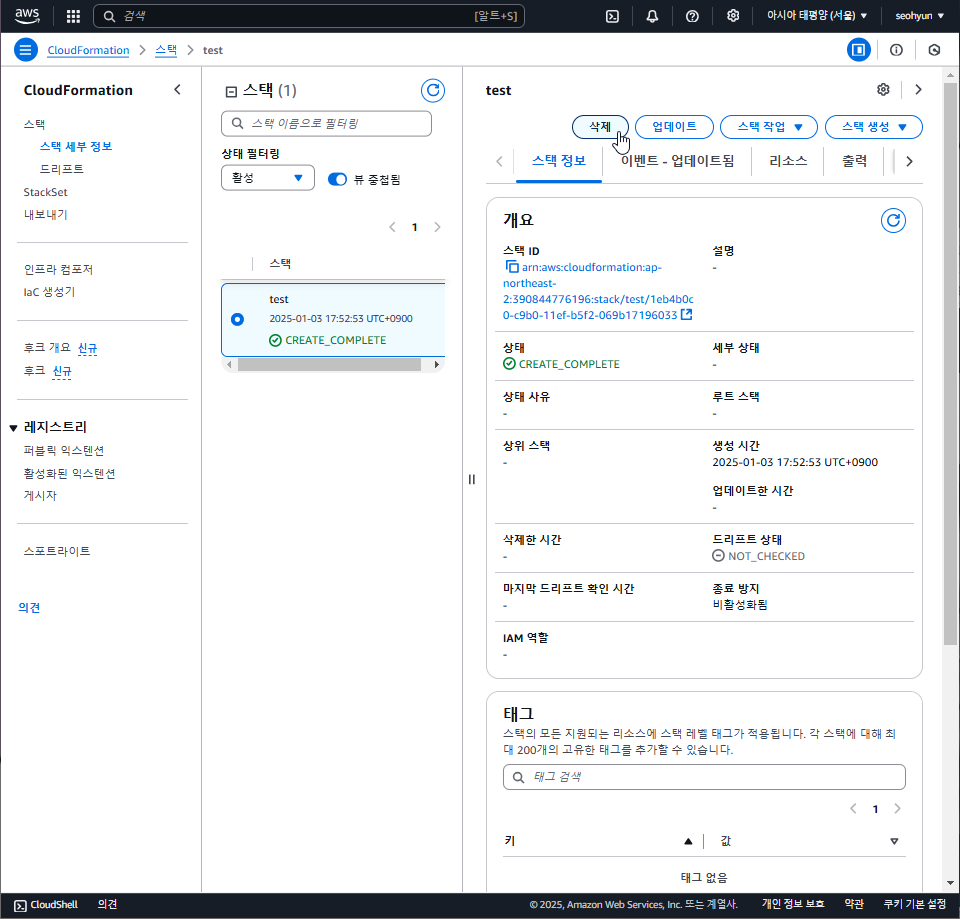
Task: Open Drift in the sidebar
Action: point(62,169)
